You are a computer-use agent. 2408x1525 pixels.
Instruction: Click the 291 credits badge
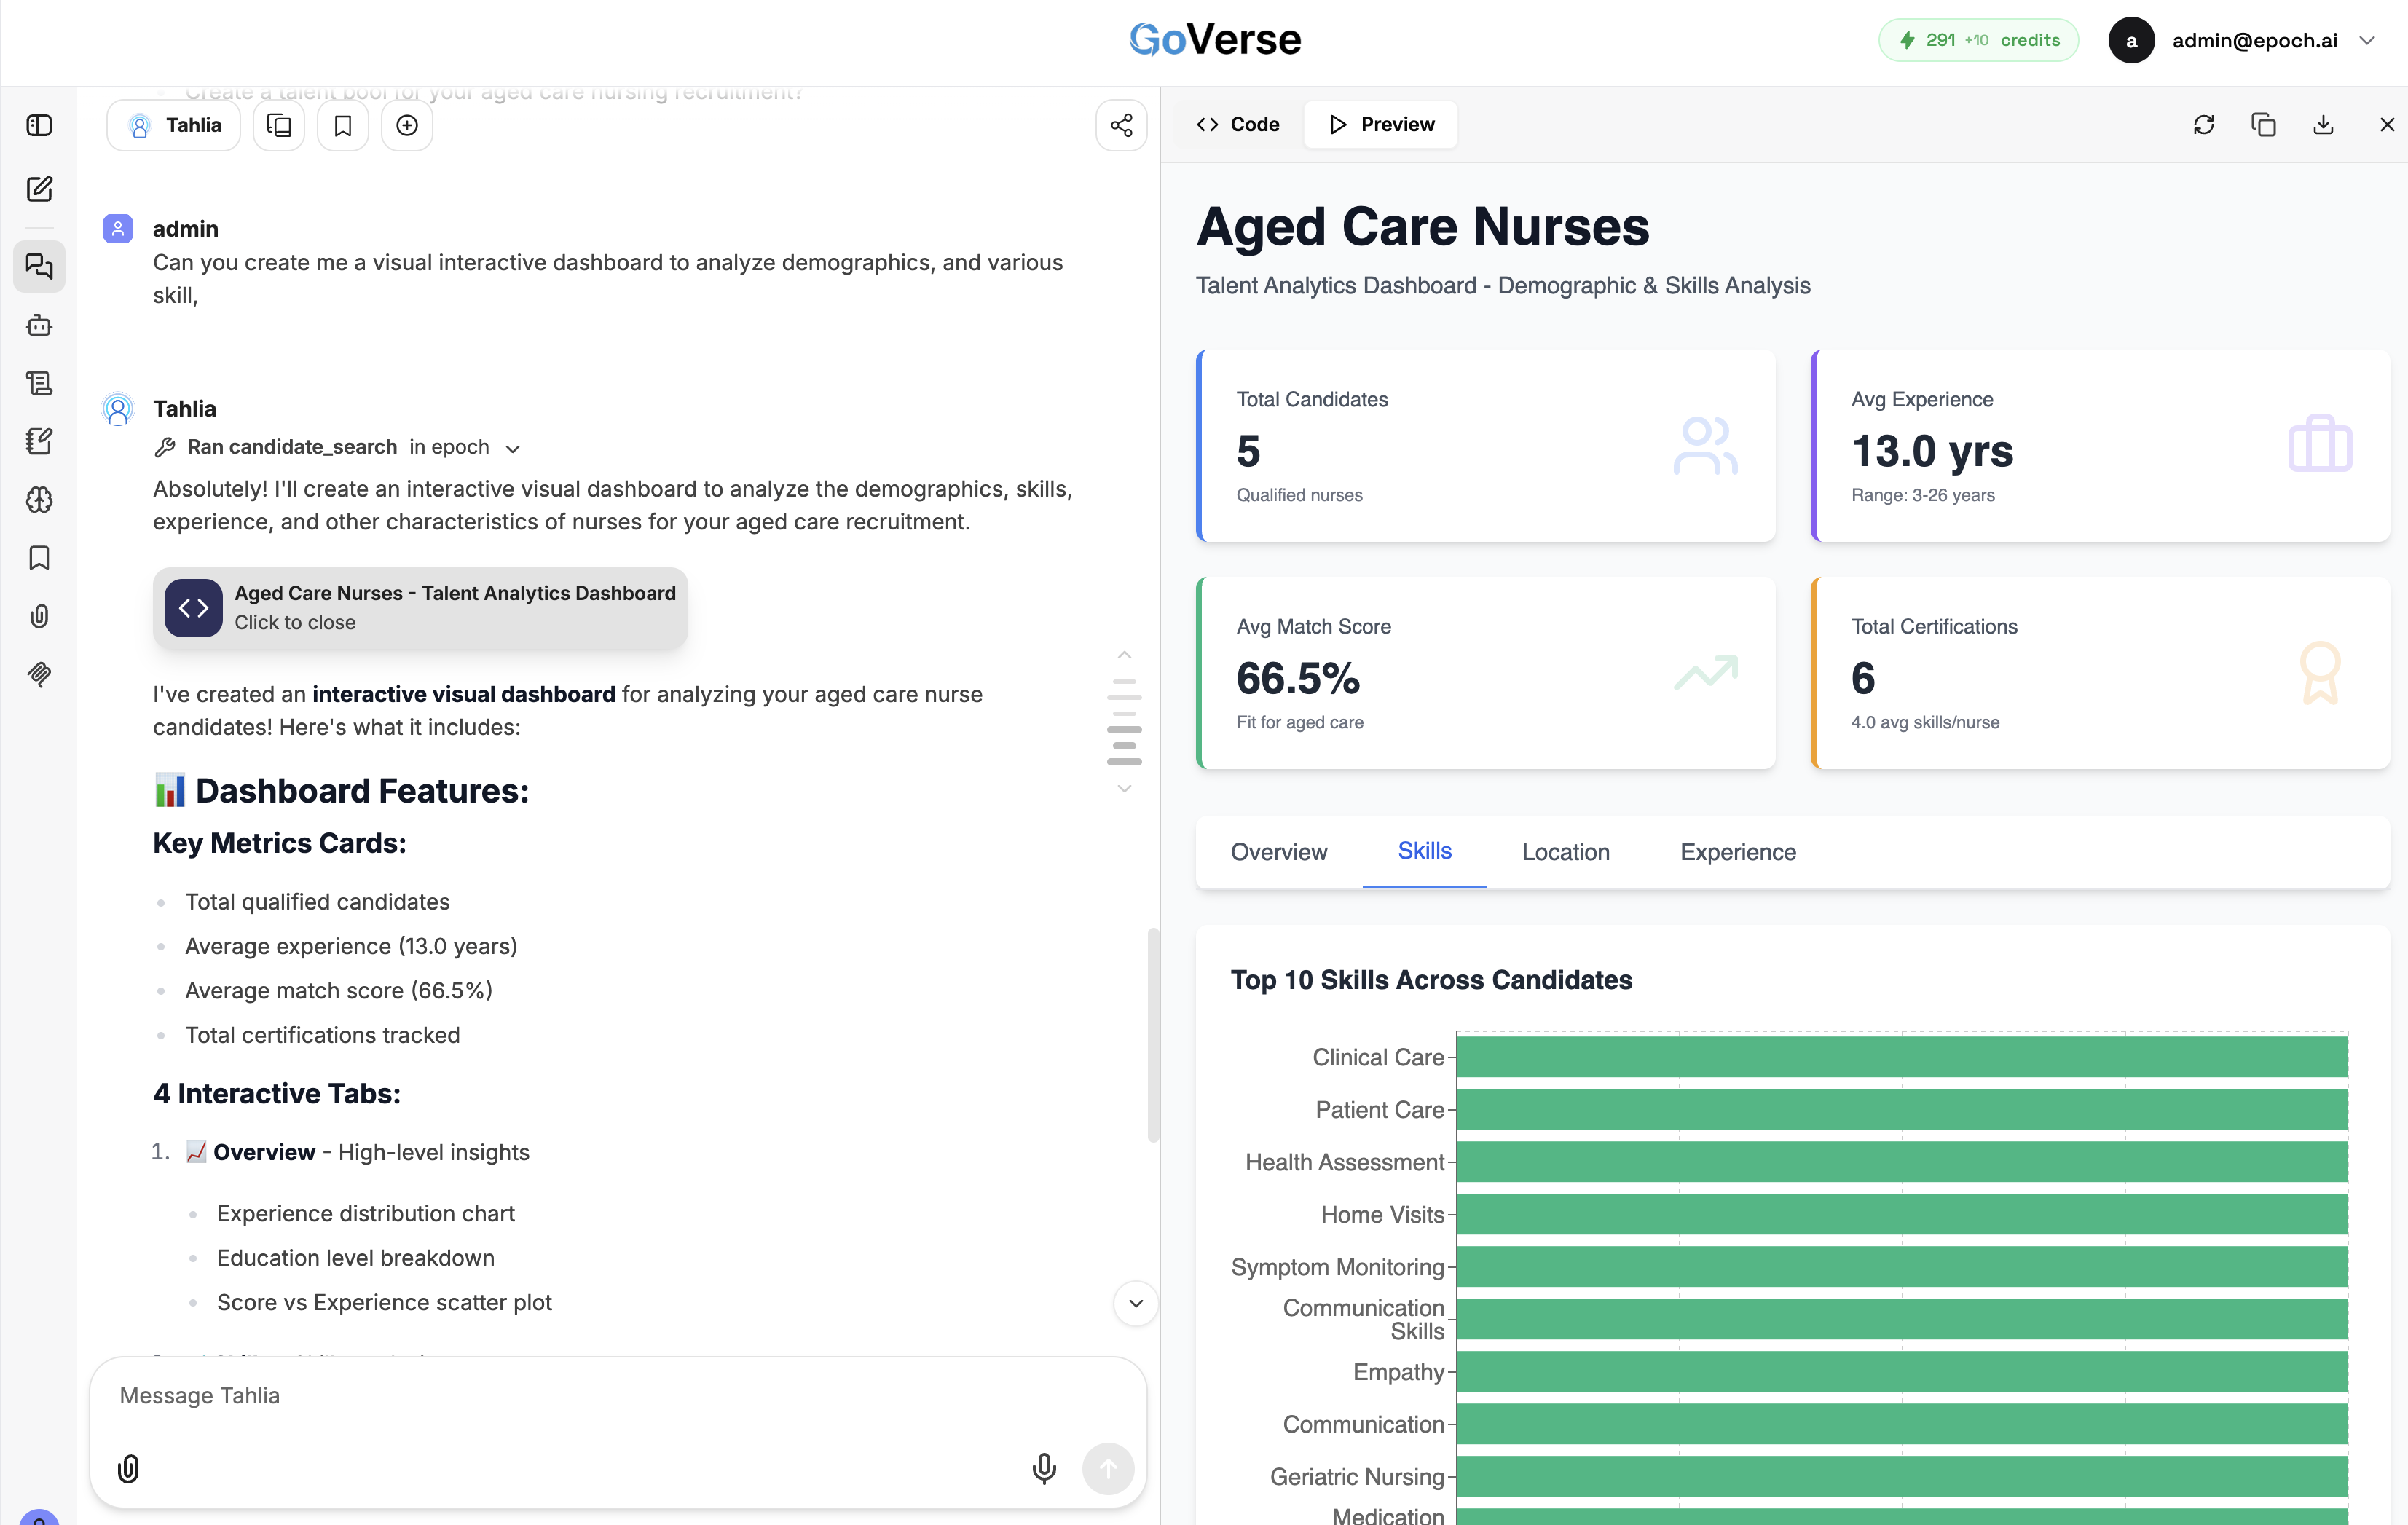(1978, 40)
